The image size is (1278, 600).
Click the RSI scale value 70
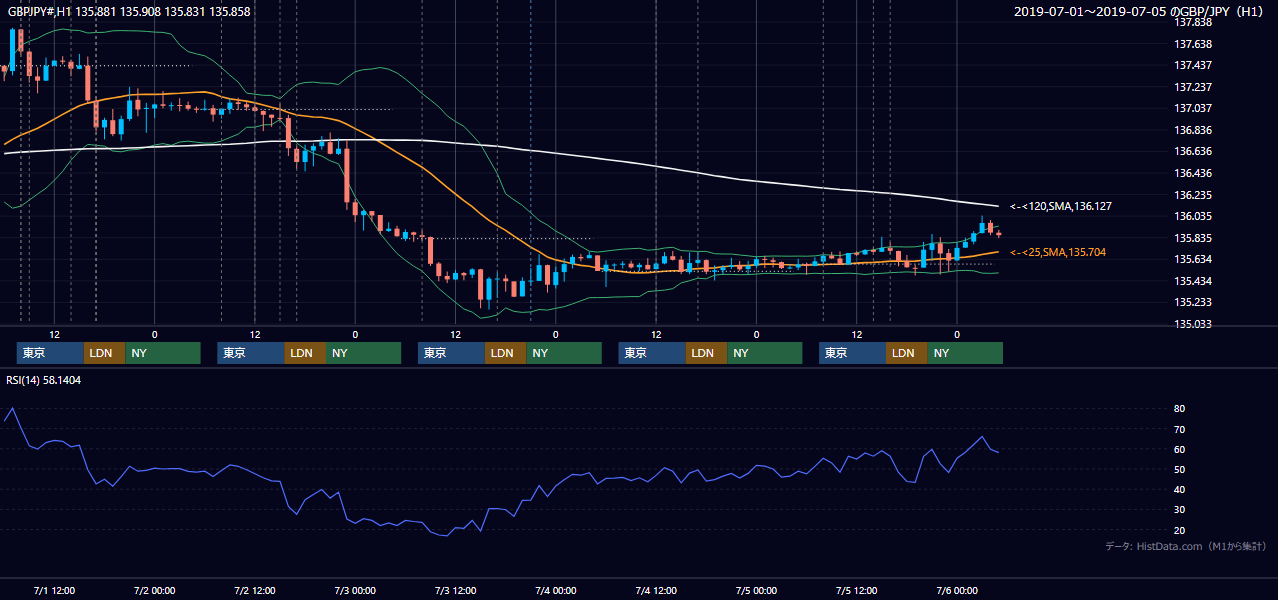point(1179,429)
